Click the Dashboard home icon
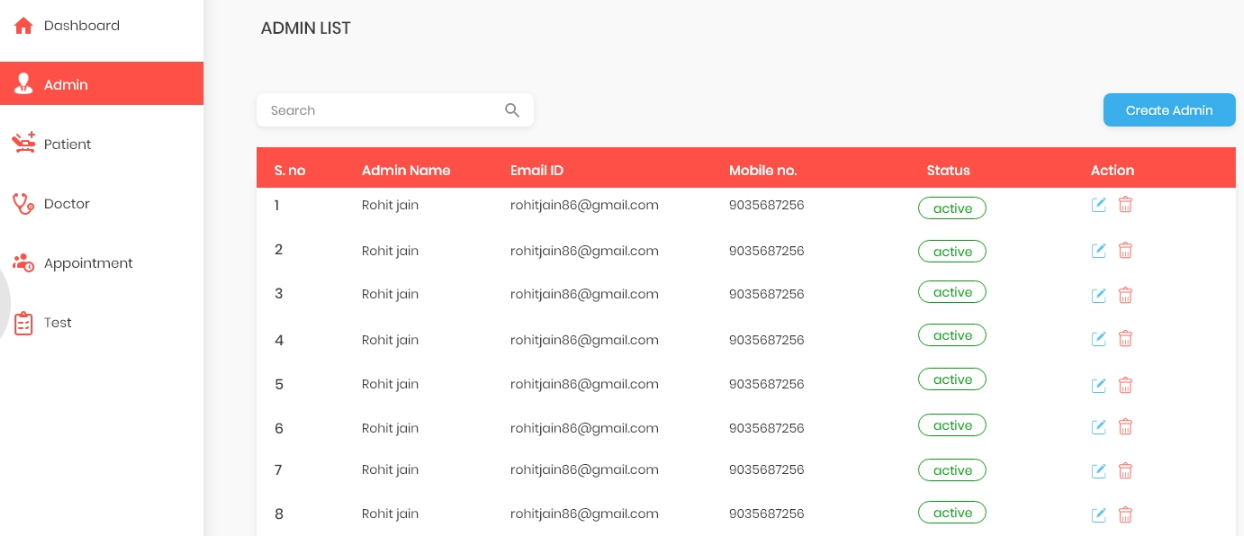 point(23,26)
